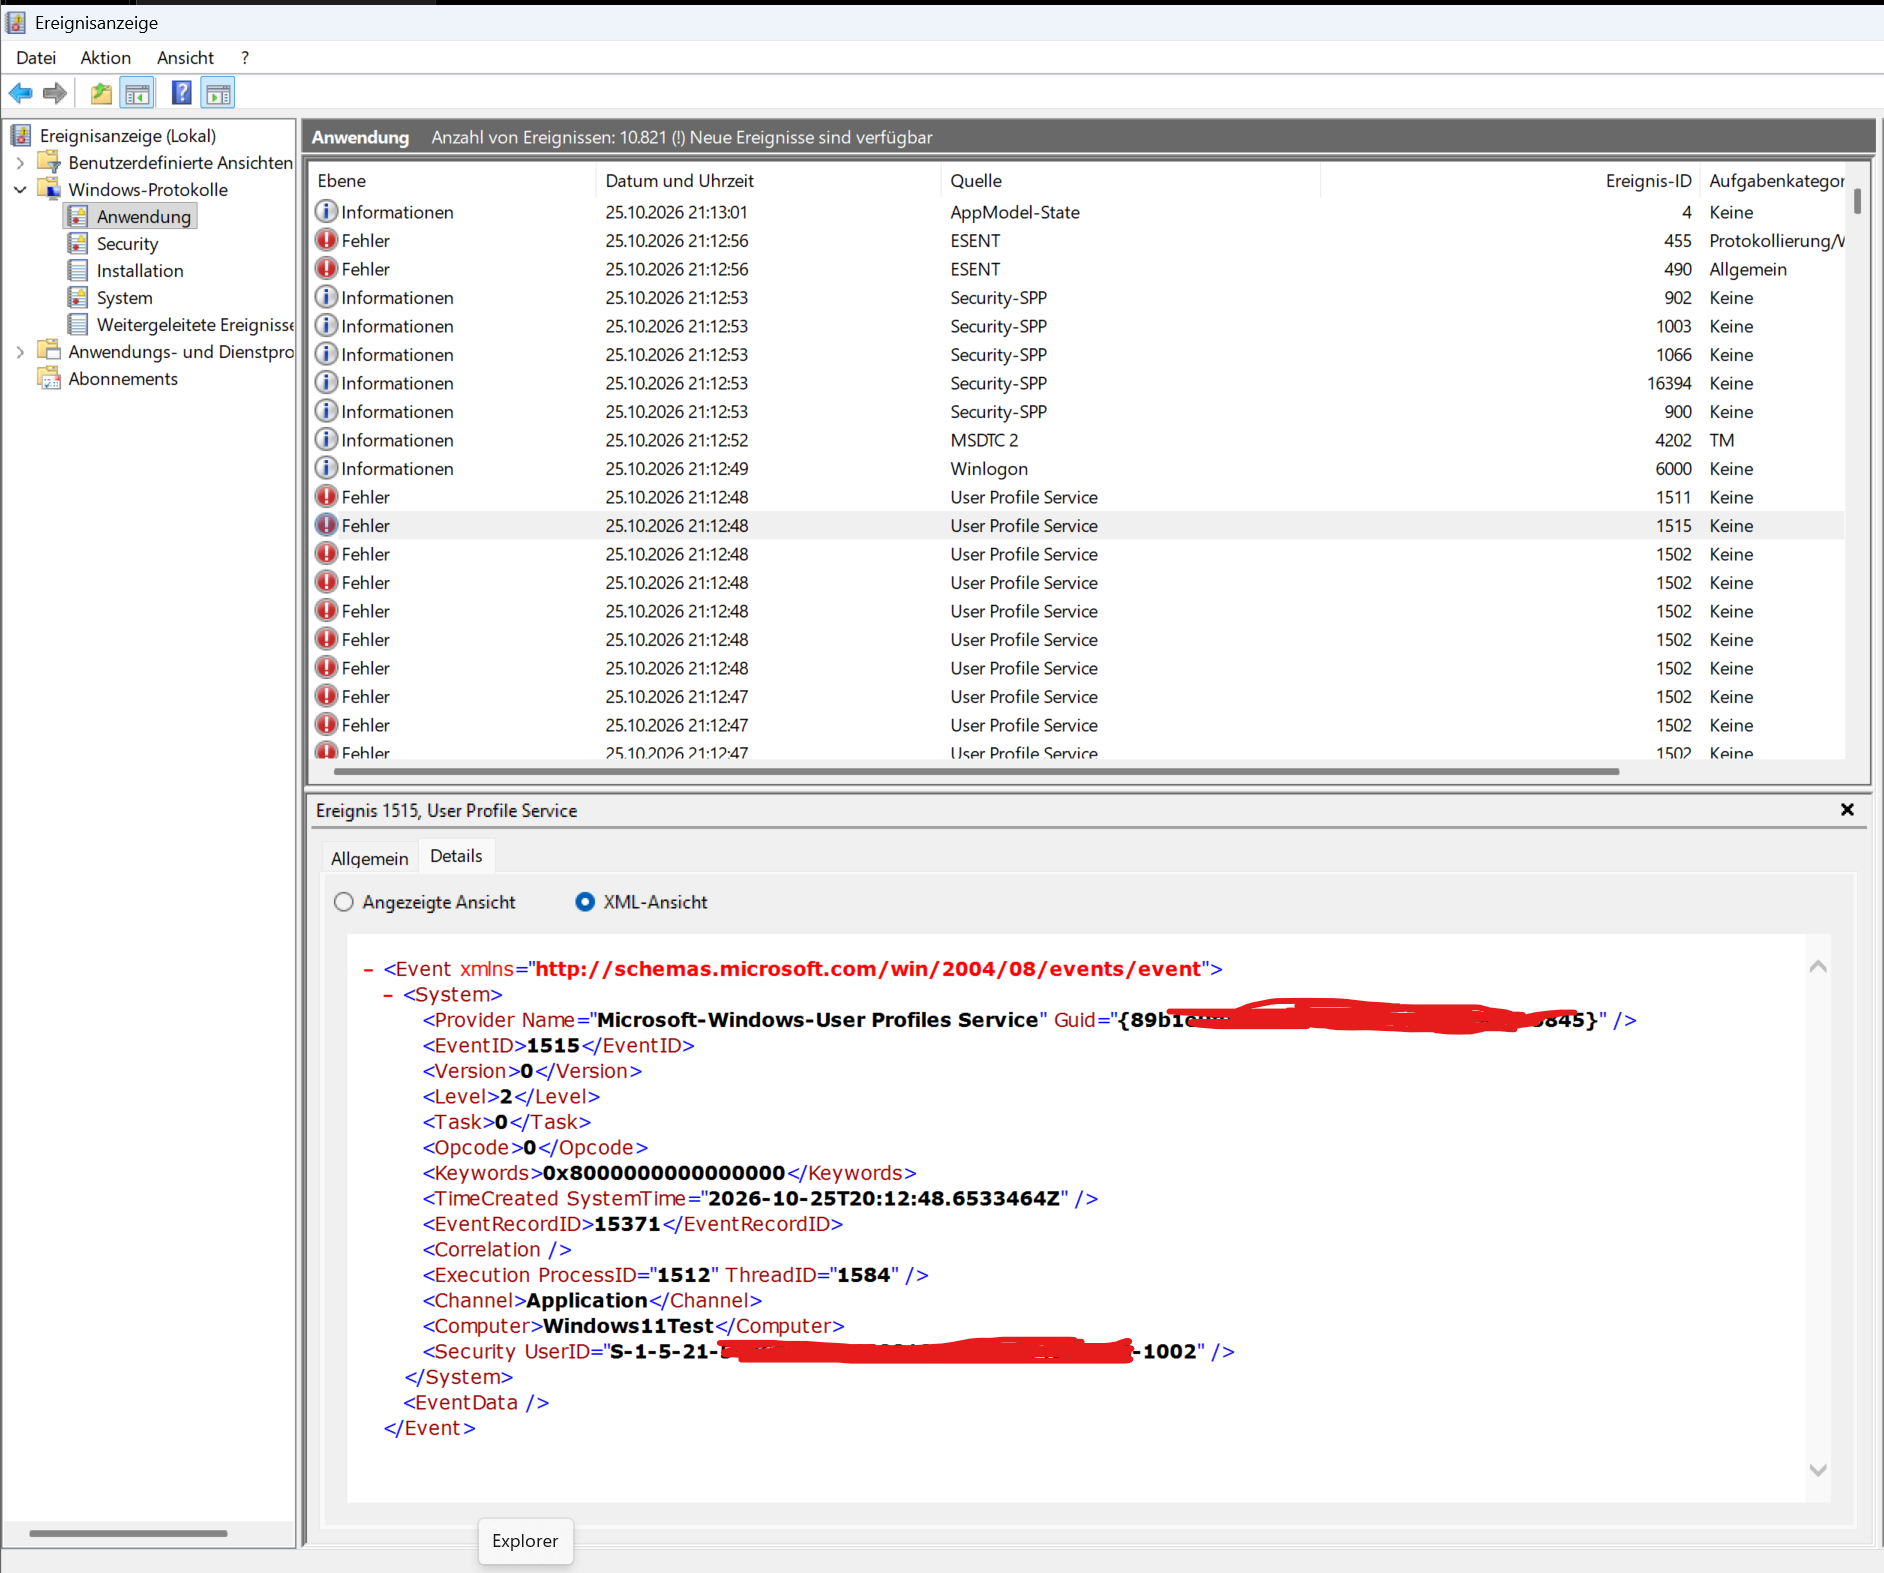Close the event 1515 preview pane
This screenshot has width=1884, height=1573.
click(1847, 810)
